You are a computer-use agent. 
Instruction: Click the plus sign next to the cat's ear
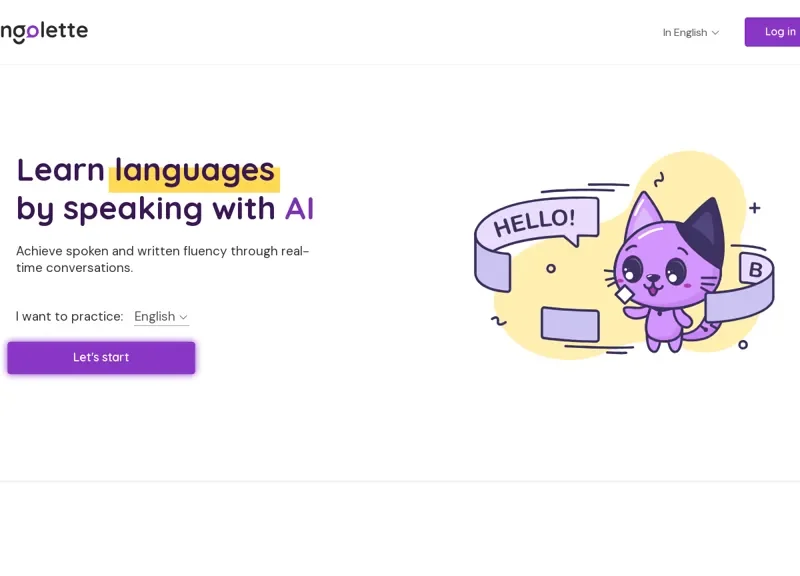tap(755, 208)
